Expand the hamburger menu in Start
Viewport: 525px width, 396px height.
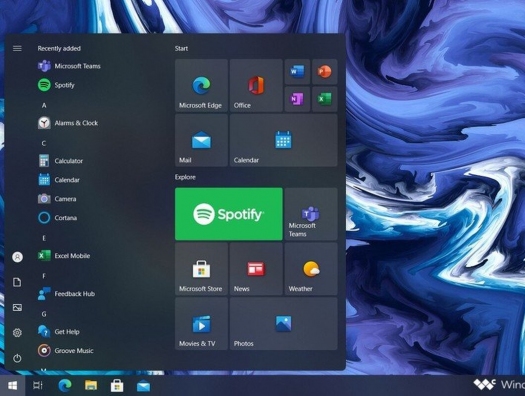click(x=17, y=49)
